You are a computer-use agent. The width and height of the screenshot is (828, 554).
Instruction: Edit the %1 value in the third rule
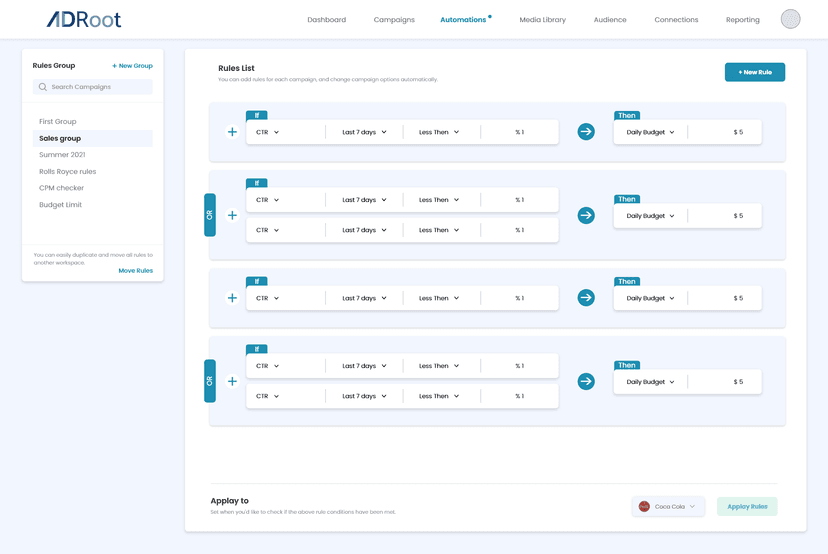[x=520, y=298]
